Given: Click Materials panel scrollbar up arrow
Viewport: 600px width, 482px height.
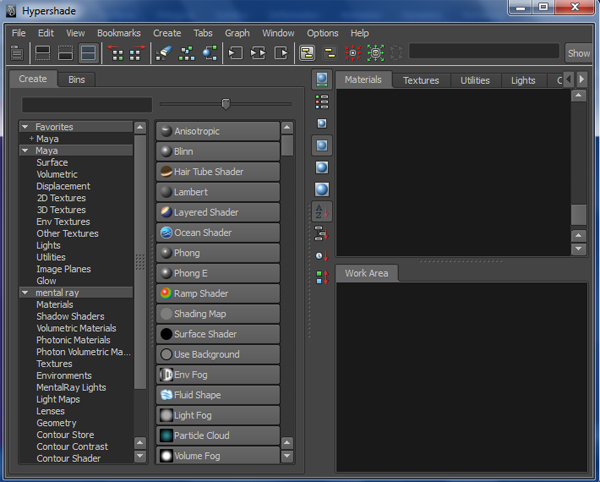Looking at the screenshot, I should click(x=579, y=95).
